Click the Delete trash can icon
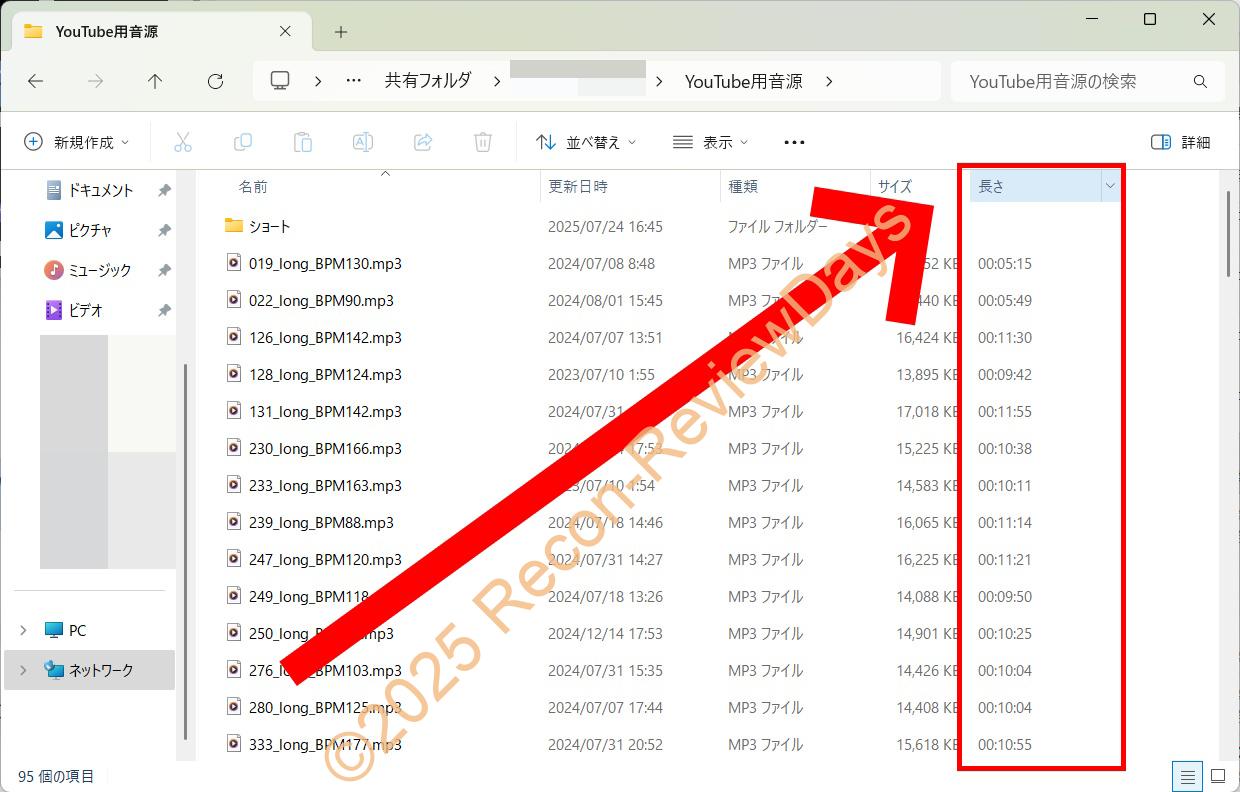 tap(482, 142)
